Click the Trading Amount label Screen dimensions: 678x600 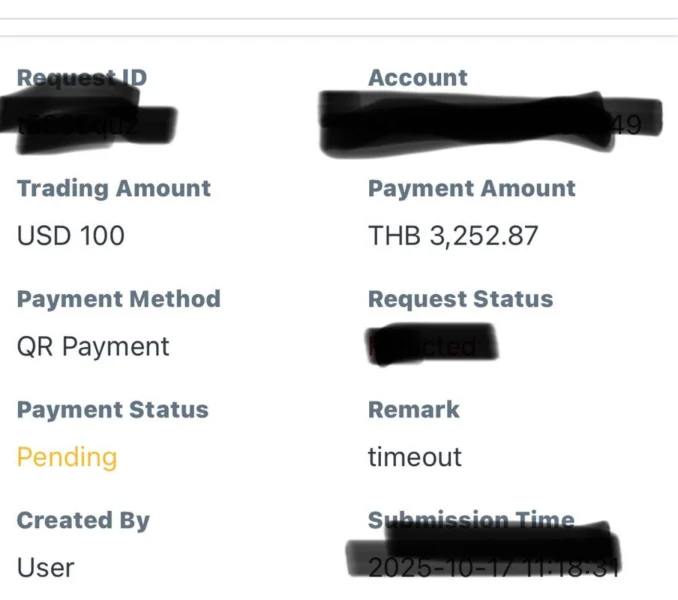(x=114, y=189)
